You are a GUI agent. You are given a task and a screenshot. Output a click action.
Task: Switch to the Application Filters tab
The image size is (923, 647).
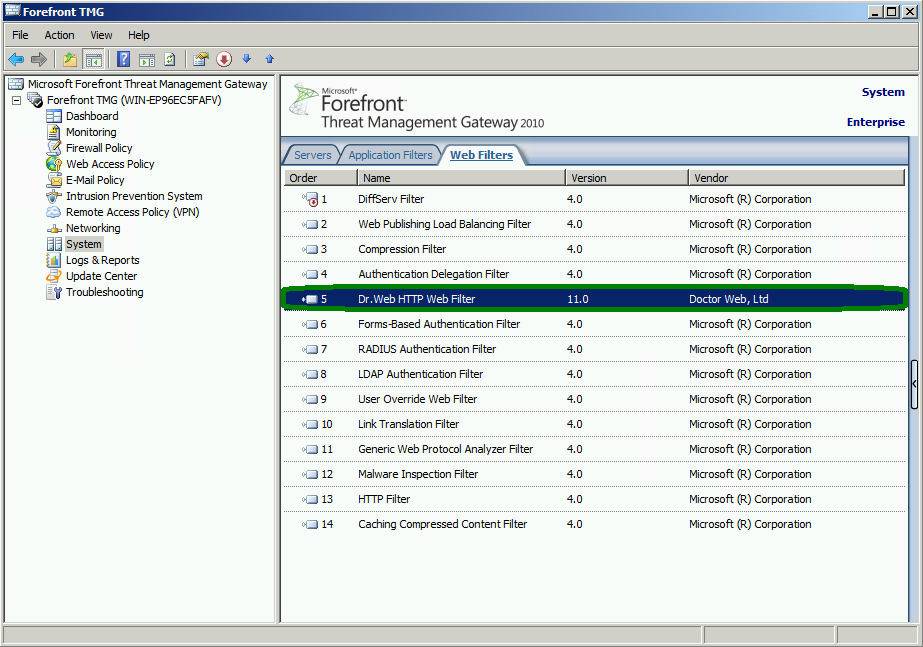(390, 155)
